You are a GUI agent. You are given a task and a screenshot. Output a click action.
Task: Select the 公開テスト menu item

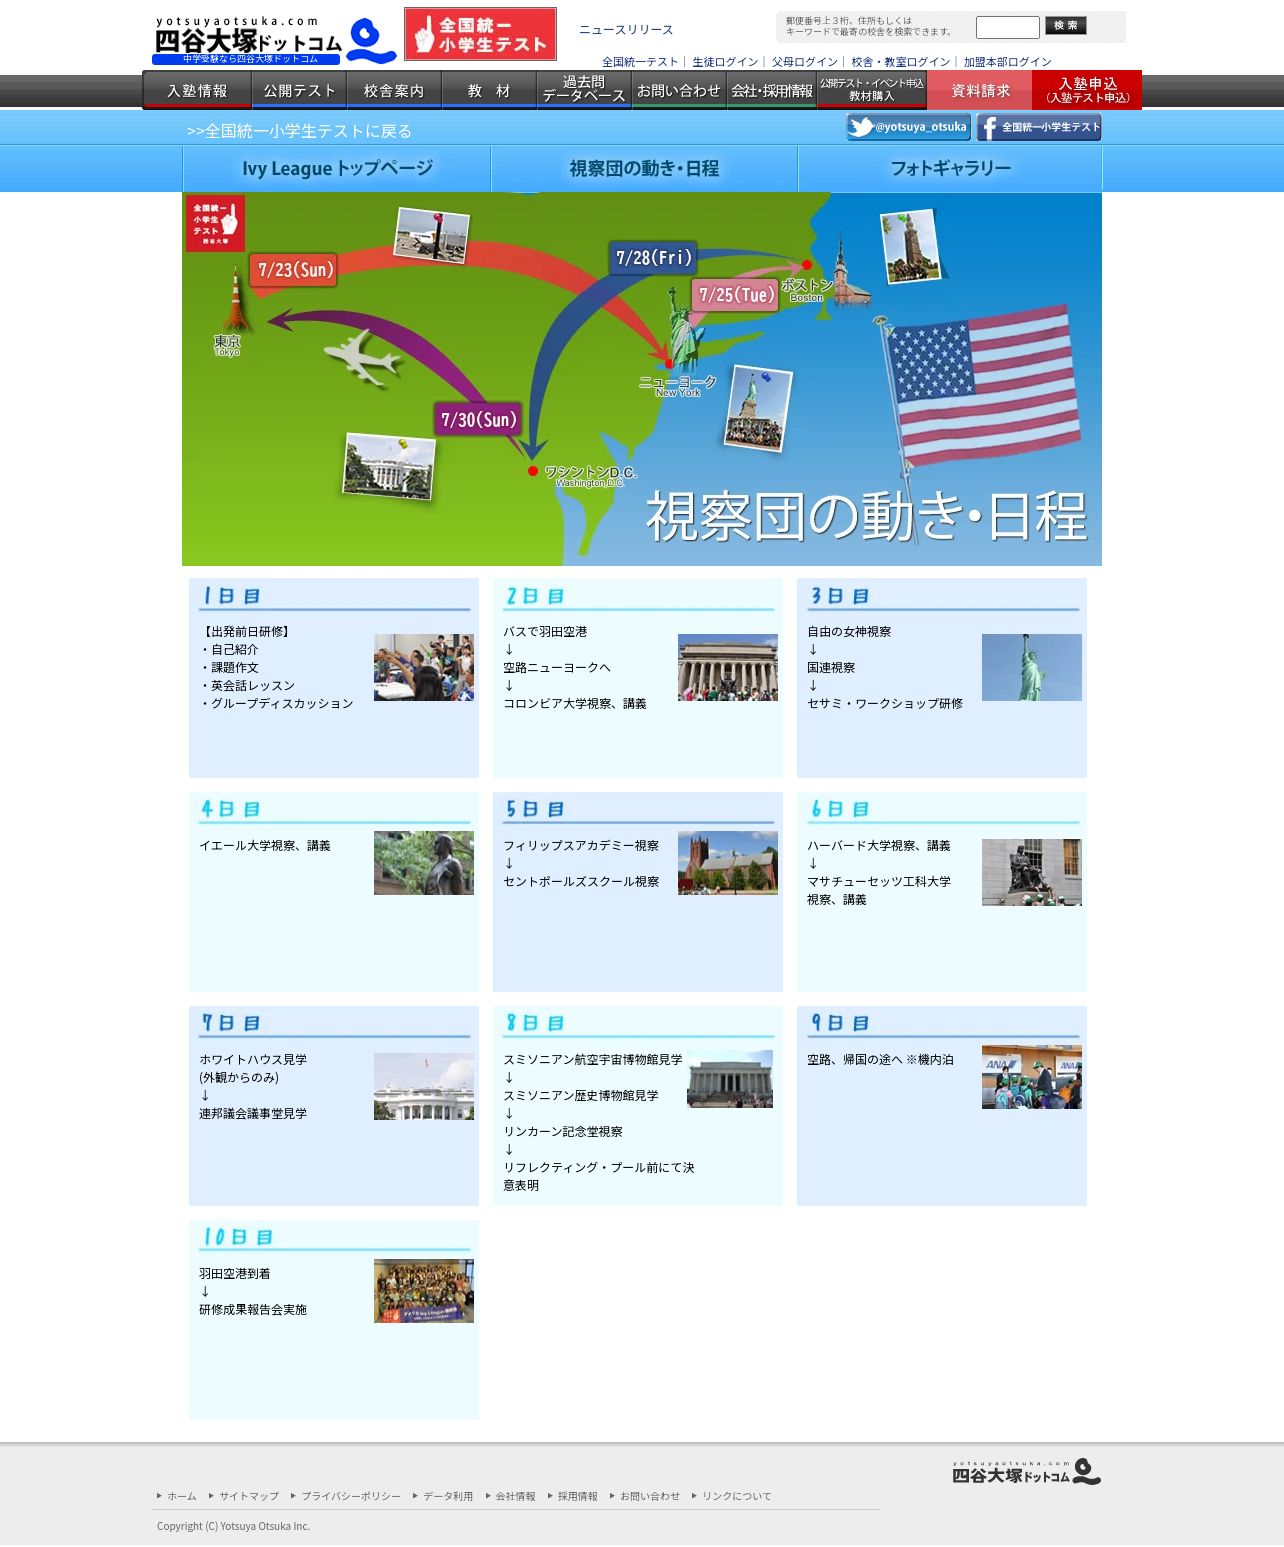coord(299,90)
